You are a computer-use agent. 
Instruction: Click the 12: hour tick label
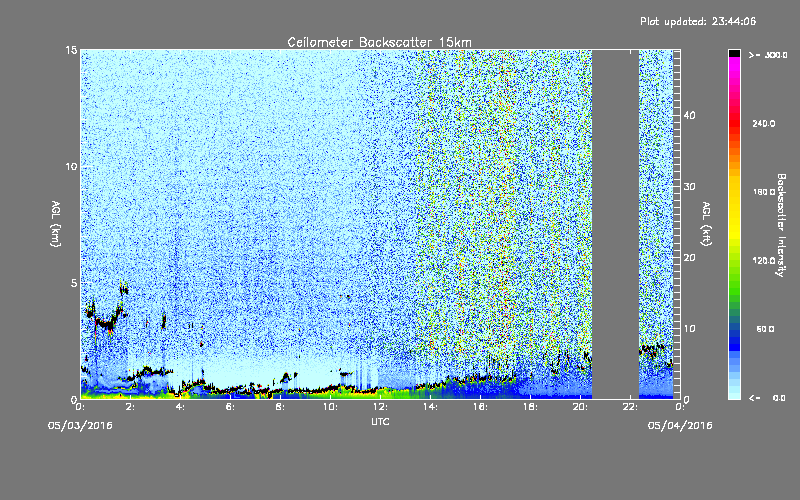tap(380, 407)
